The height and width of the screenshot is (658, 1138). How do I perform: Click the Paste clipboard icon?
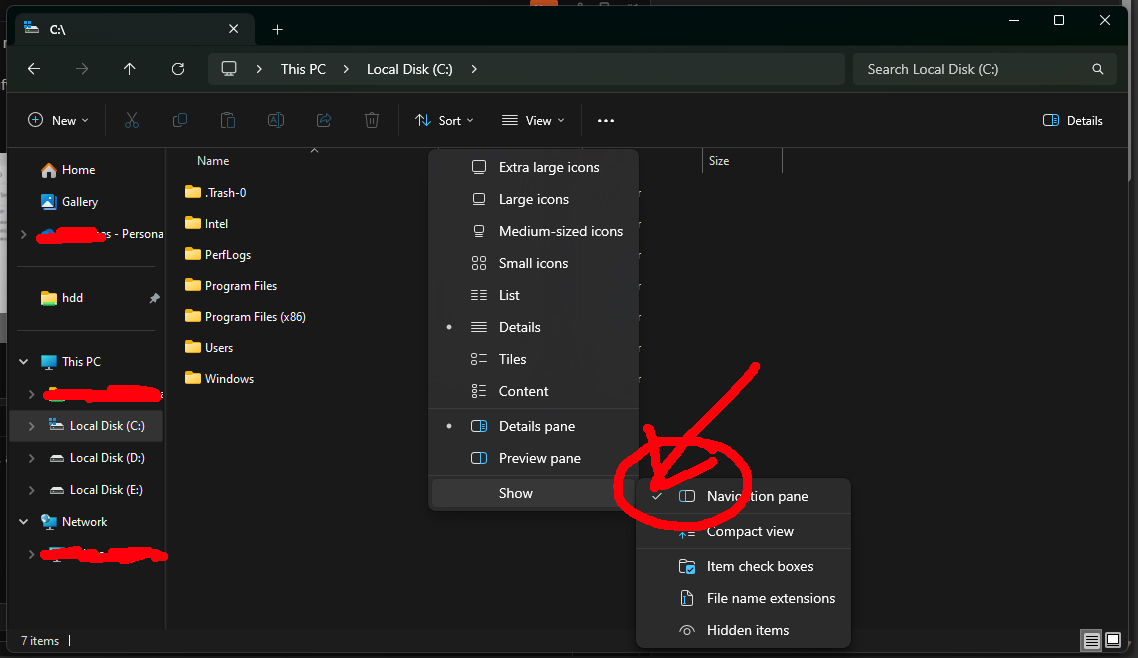(228, 120)
